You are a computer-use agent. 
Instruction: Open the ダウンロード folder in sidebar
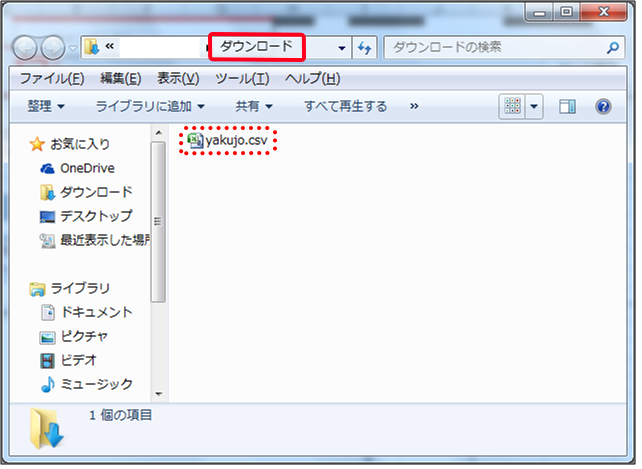[96, 192]
